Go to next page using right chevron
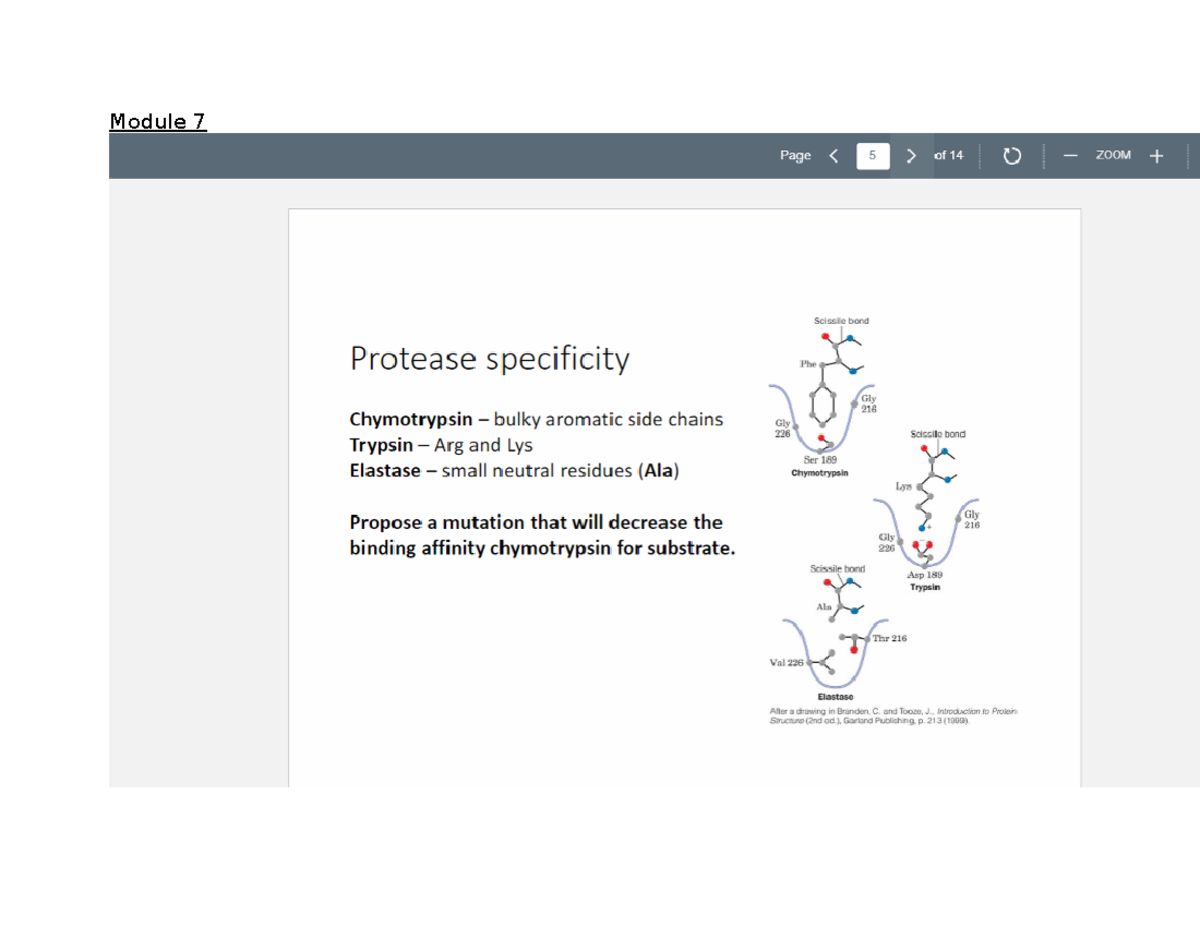 (x=911, y=155)
